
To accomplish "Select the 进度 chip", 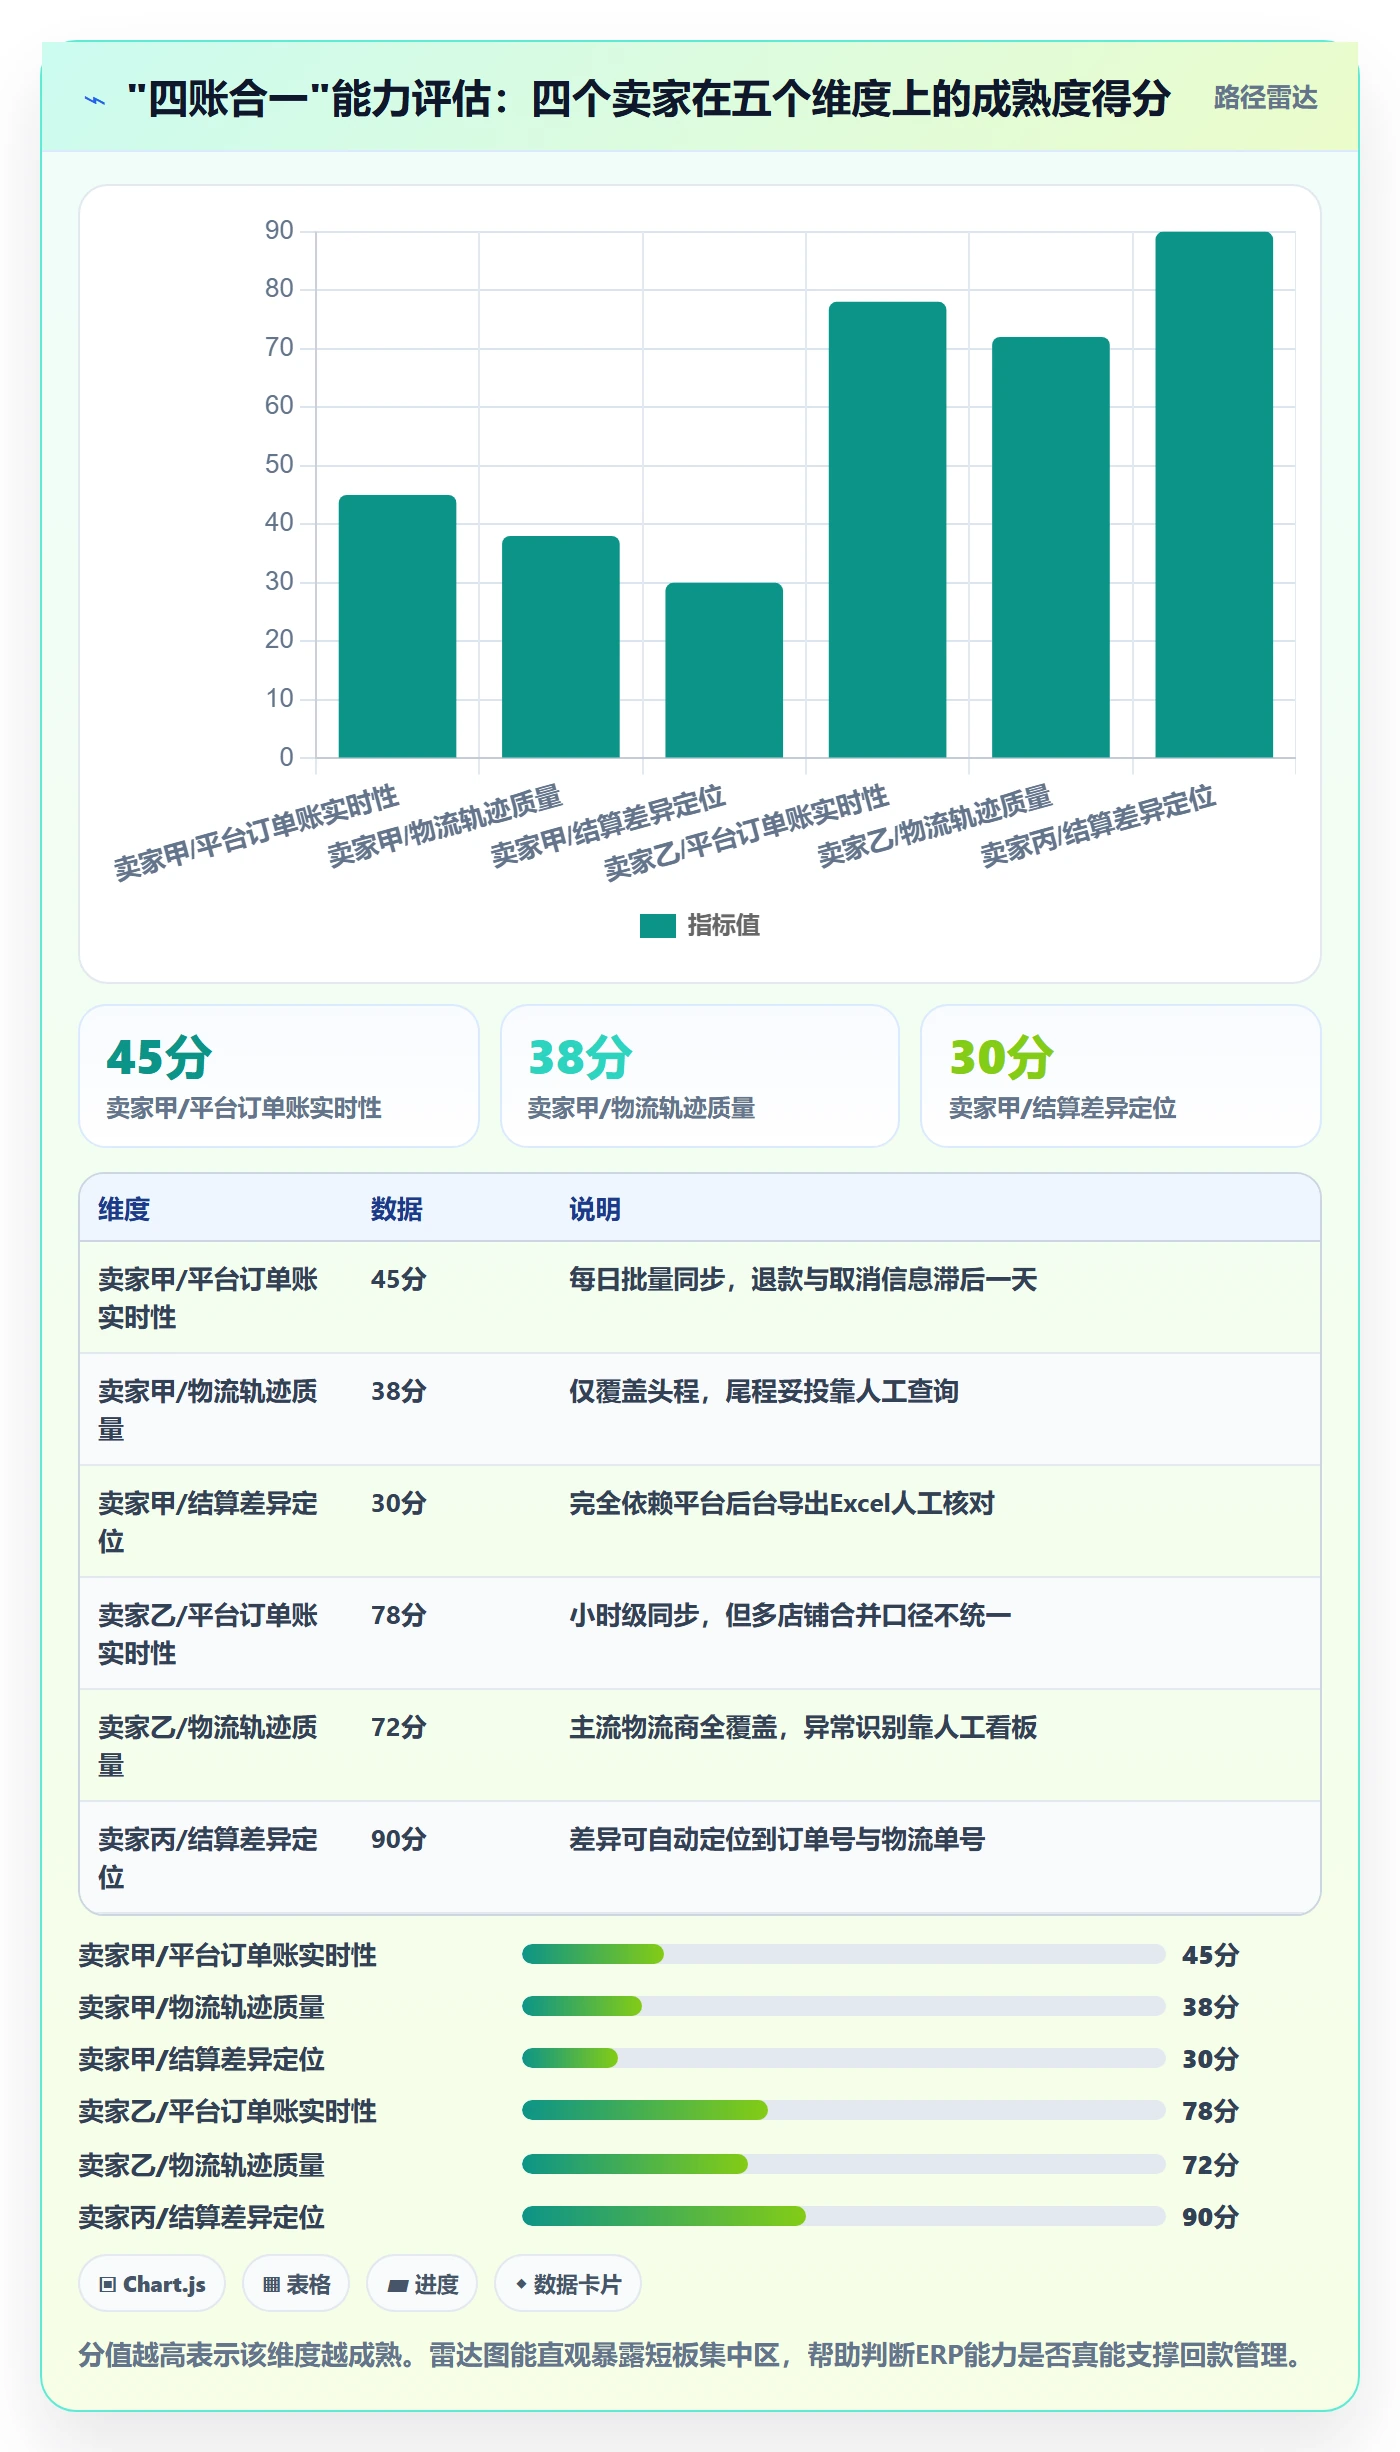I will point(422,2284).
